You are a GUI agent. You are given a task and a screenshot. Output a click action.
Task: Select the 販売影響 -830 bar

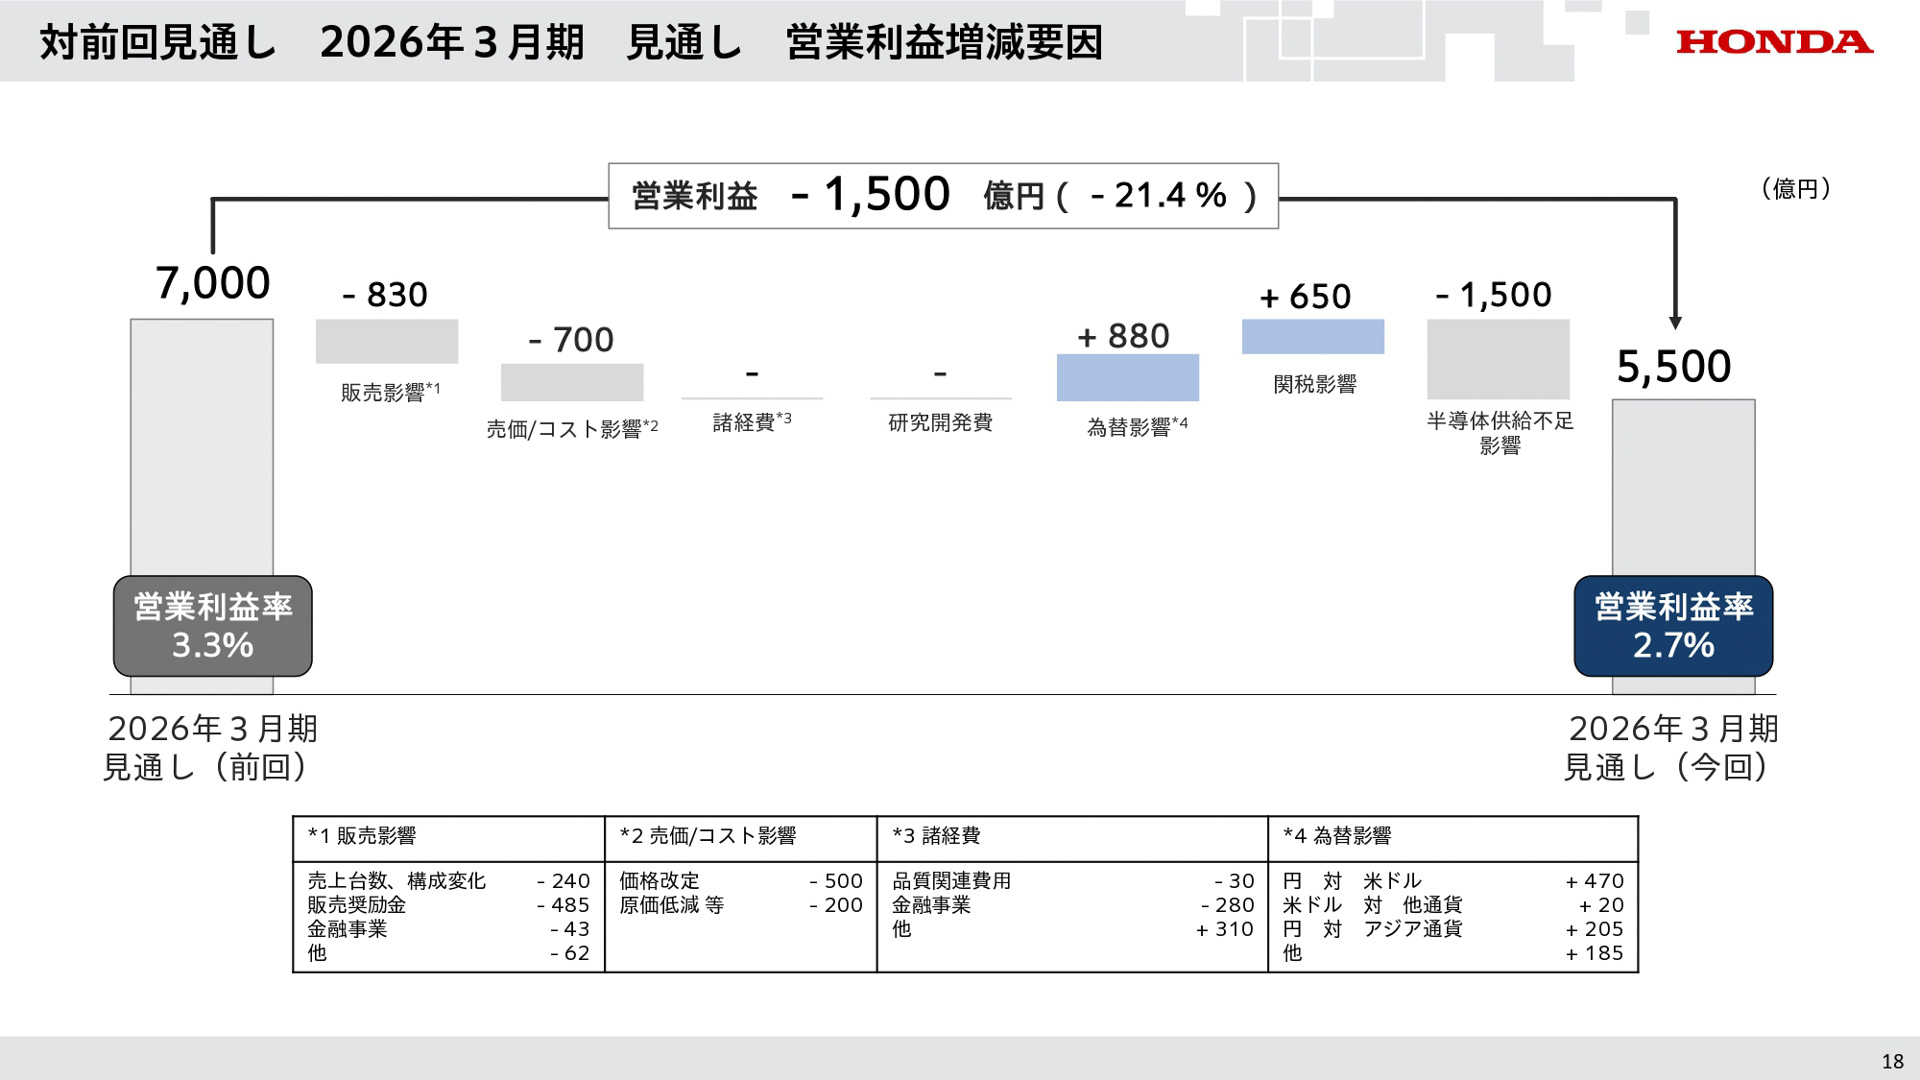(x=385, y=341)
